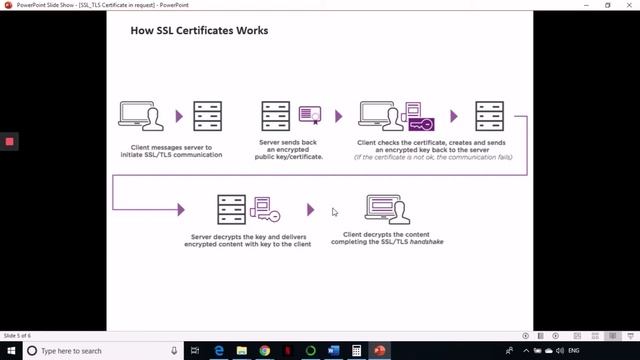Click 'Client checks the certificate' caption
The height and width of the screenshot is (360, 640).
(x=433, y=150)
